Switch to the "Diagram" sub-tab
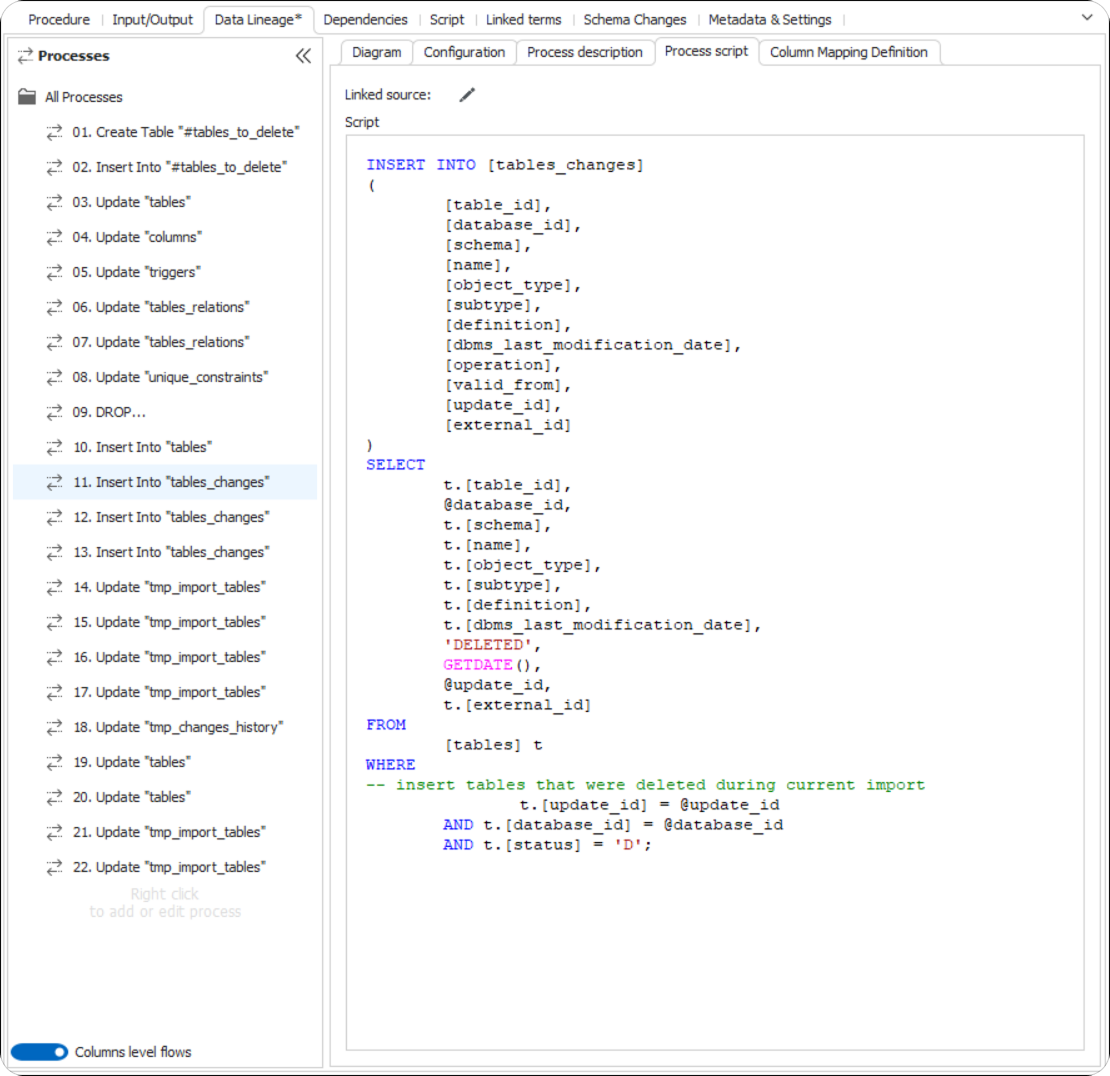This screenshot has width=1110, height=1076. click(x=376, y=52)
